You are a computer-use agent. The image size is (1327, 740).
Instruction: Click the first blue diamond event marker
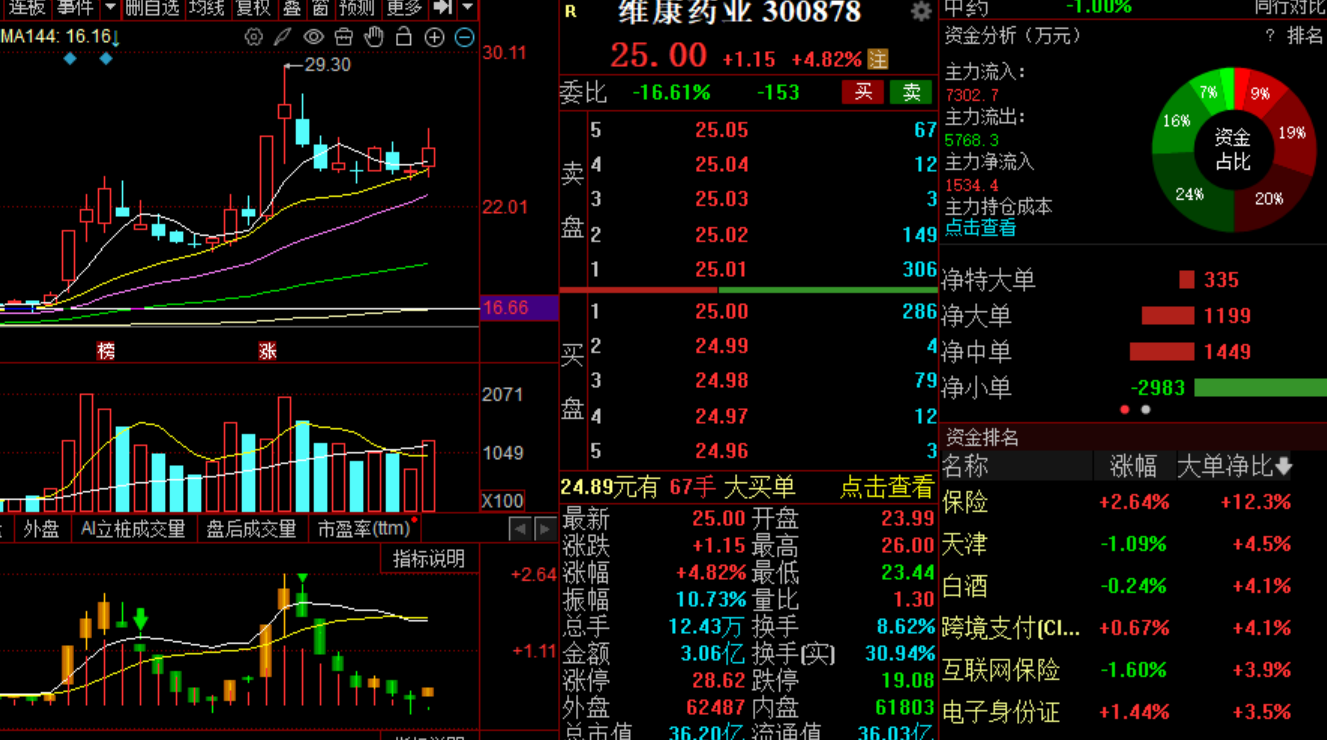coord(70,59)
